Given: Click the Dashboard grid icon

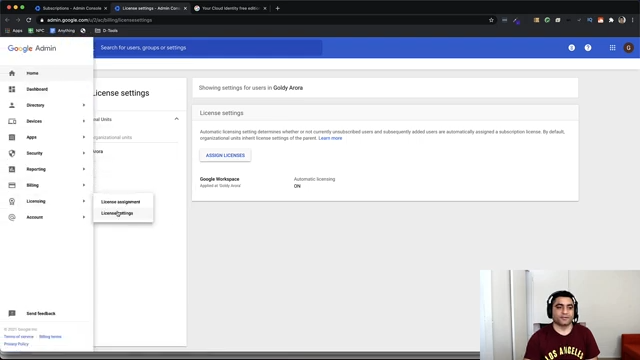Looking at the screenshot, I should pyautogui.click(x=12, y=89).
